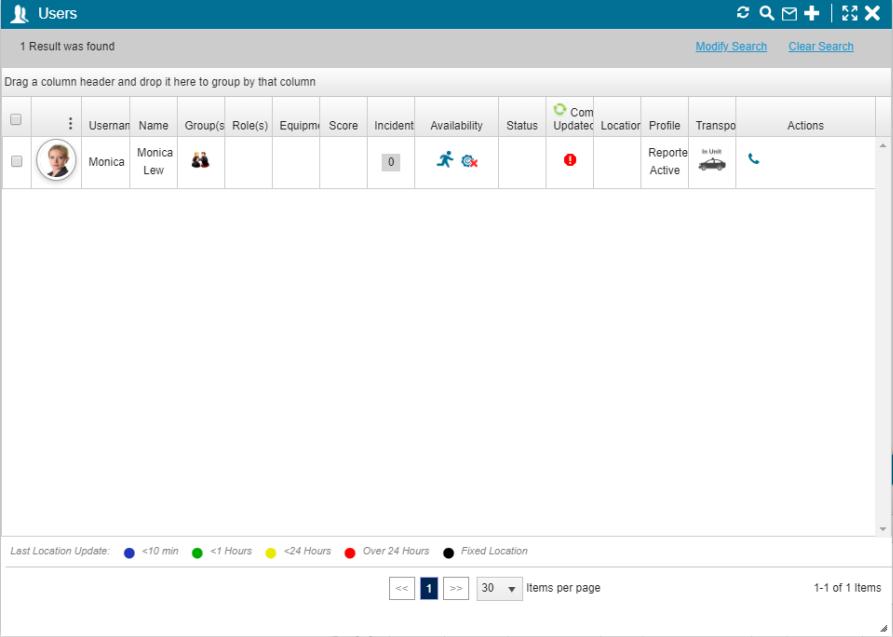Click the refresh icon in the header
This screenshot has width=893, height=637.
[743, 13]
